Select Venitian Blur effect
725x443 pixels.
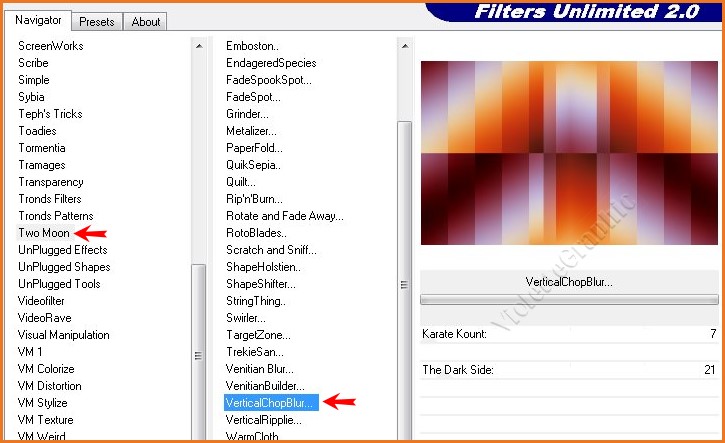(x=259, y=368)
